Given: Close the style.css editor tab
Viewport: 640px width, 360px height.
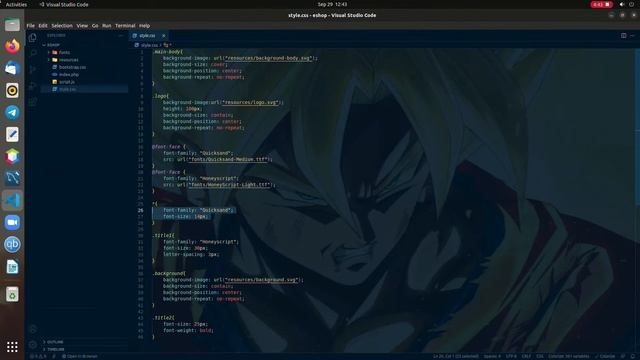Looking at the screenshot, I should (164, 36).
